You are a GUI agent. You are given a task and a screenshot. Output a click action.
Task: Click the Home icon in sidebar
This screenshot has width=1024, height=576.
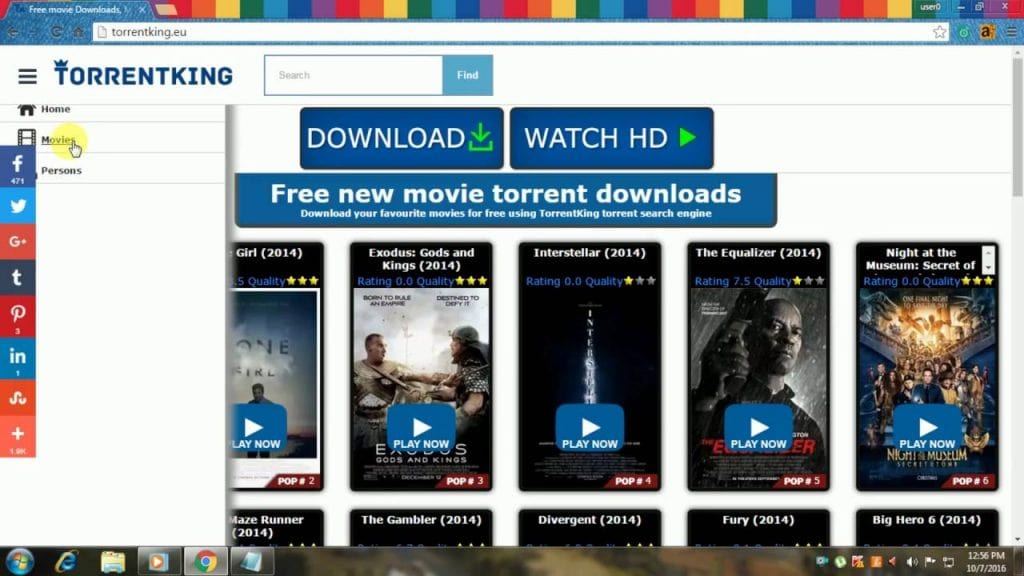coord(26,109)
